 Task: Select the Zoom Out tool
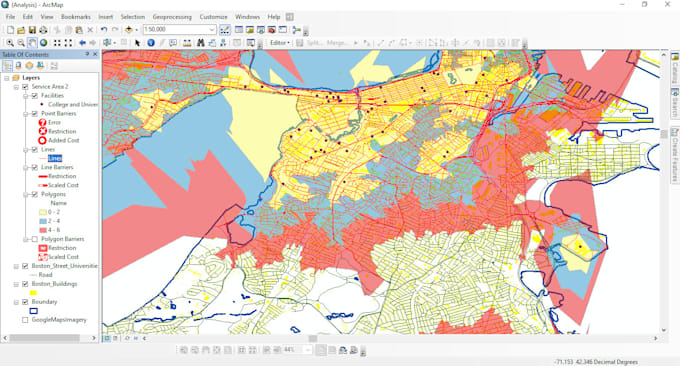tap(21, 42)
